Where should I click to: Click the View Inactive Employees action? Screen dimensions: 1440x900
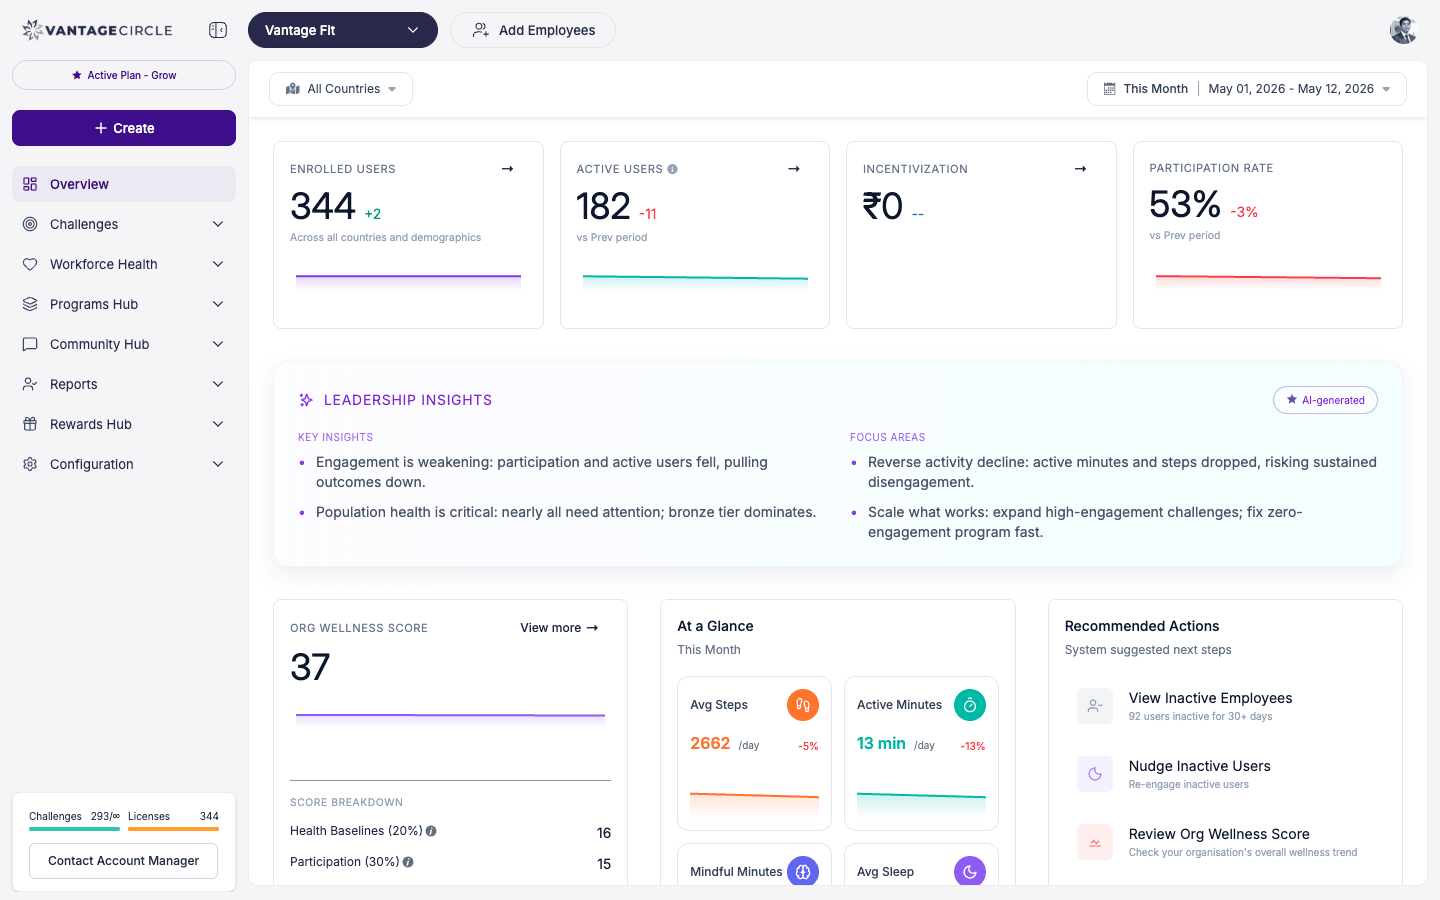pyautogui.click(x=1225, y=706)
